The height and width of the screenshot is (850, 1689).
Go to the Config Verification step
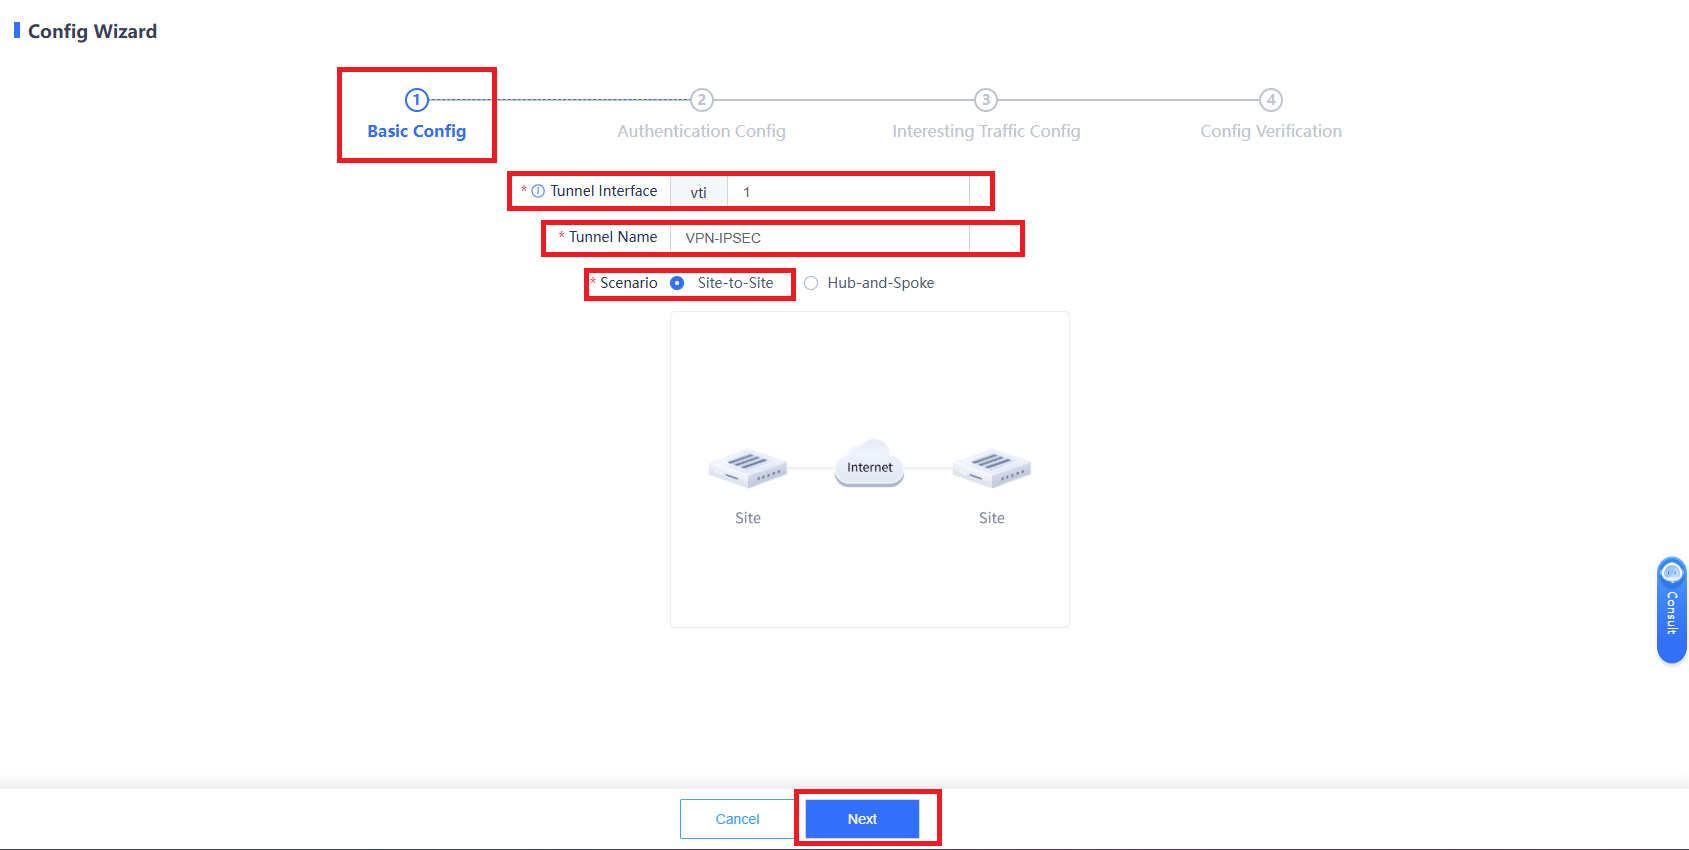pyautogui.click(x=1271, y=131)
